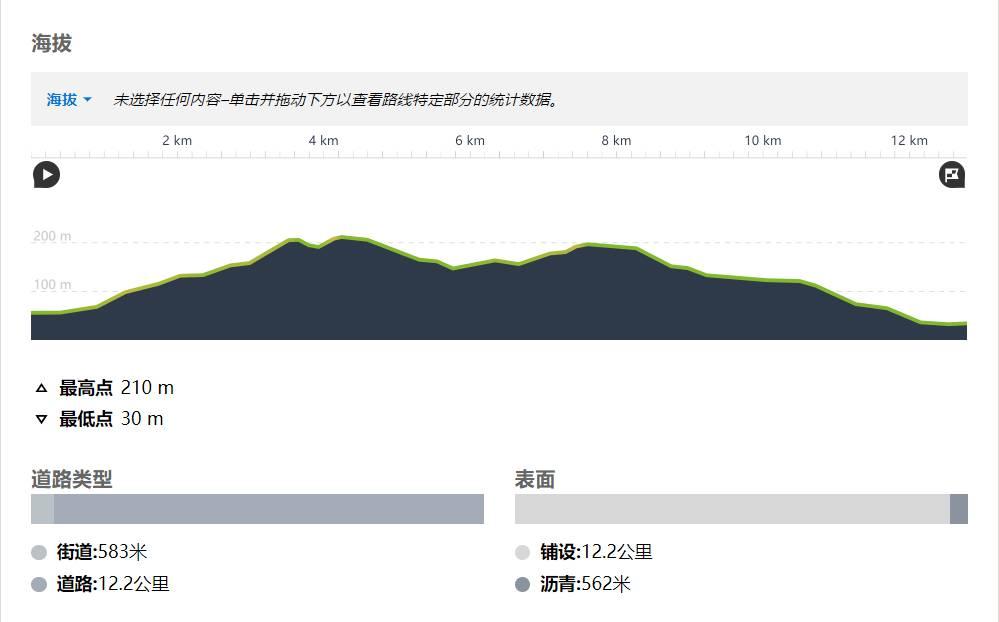Click the 沥青 legend dot

[x=522, y=585]
